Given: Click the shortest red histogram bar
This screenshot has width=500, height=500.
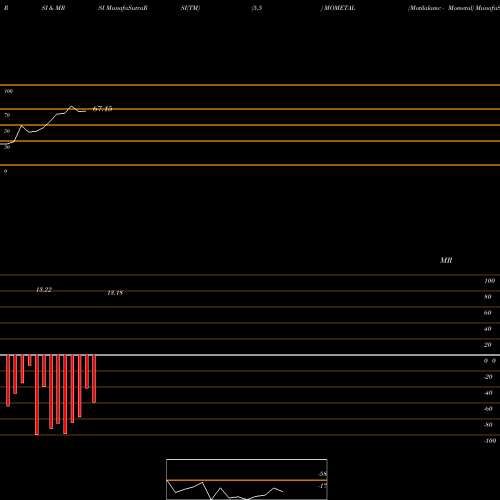Looking at the screenshot, I should point(30,360).
